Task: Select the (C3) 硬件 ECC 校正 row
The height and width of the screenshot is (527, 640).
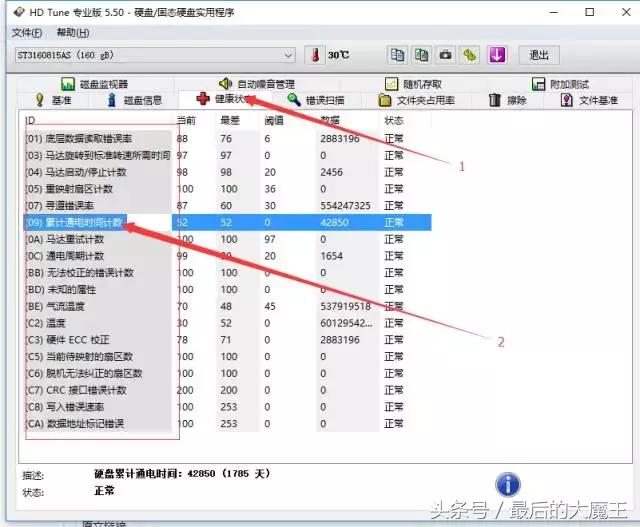Action: (x=227, y=340)
